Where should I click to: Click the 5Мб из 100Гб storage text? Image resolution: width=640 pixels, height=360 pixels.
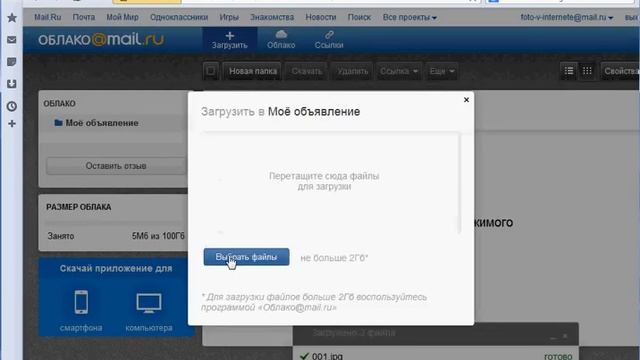tap(158, 236)
